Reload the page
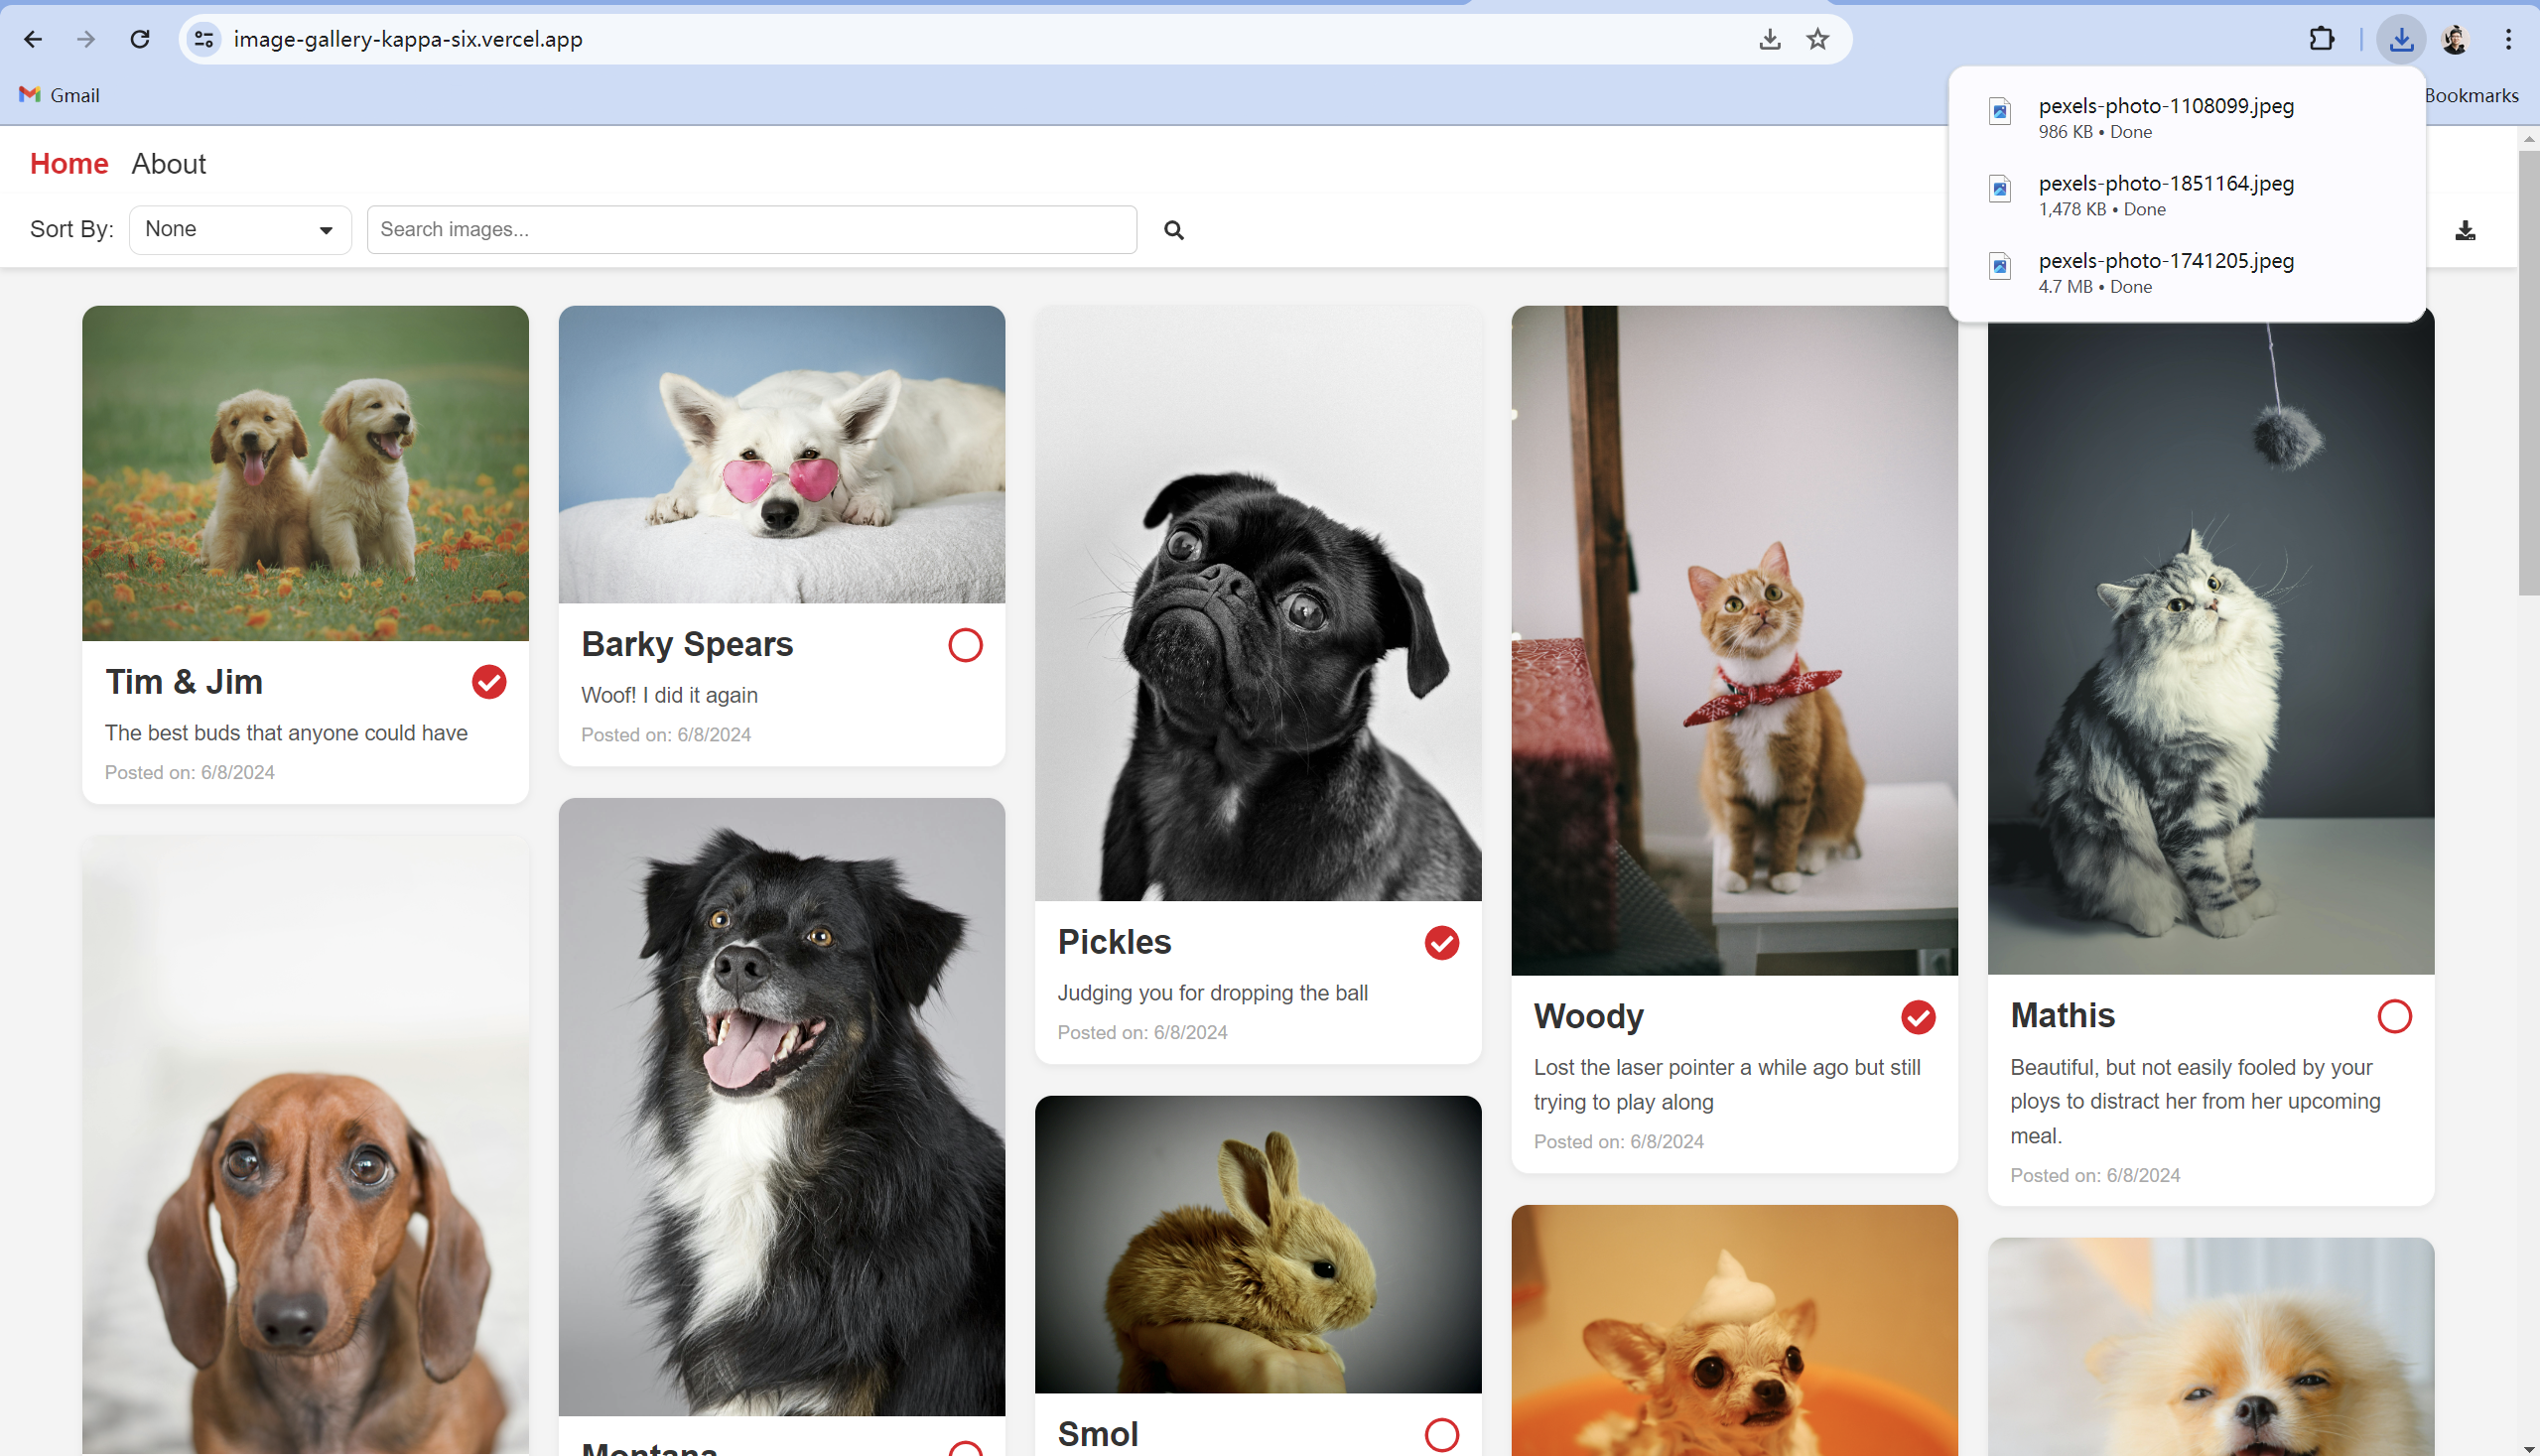2540x1456 pixels. pos(140,39)
